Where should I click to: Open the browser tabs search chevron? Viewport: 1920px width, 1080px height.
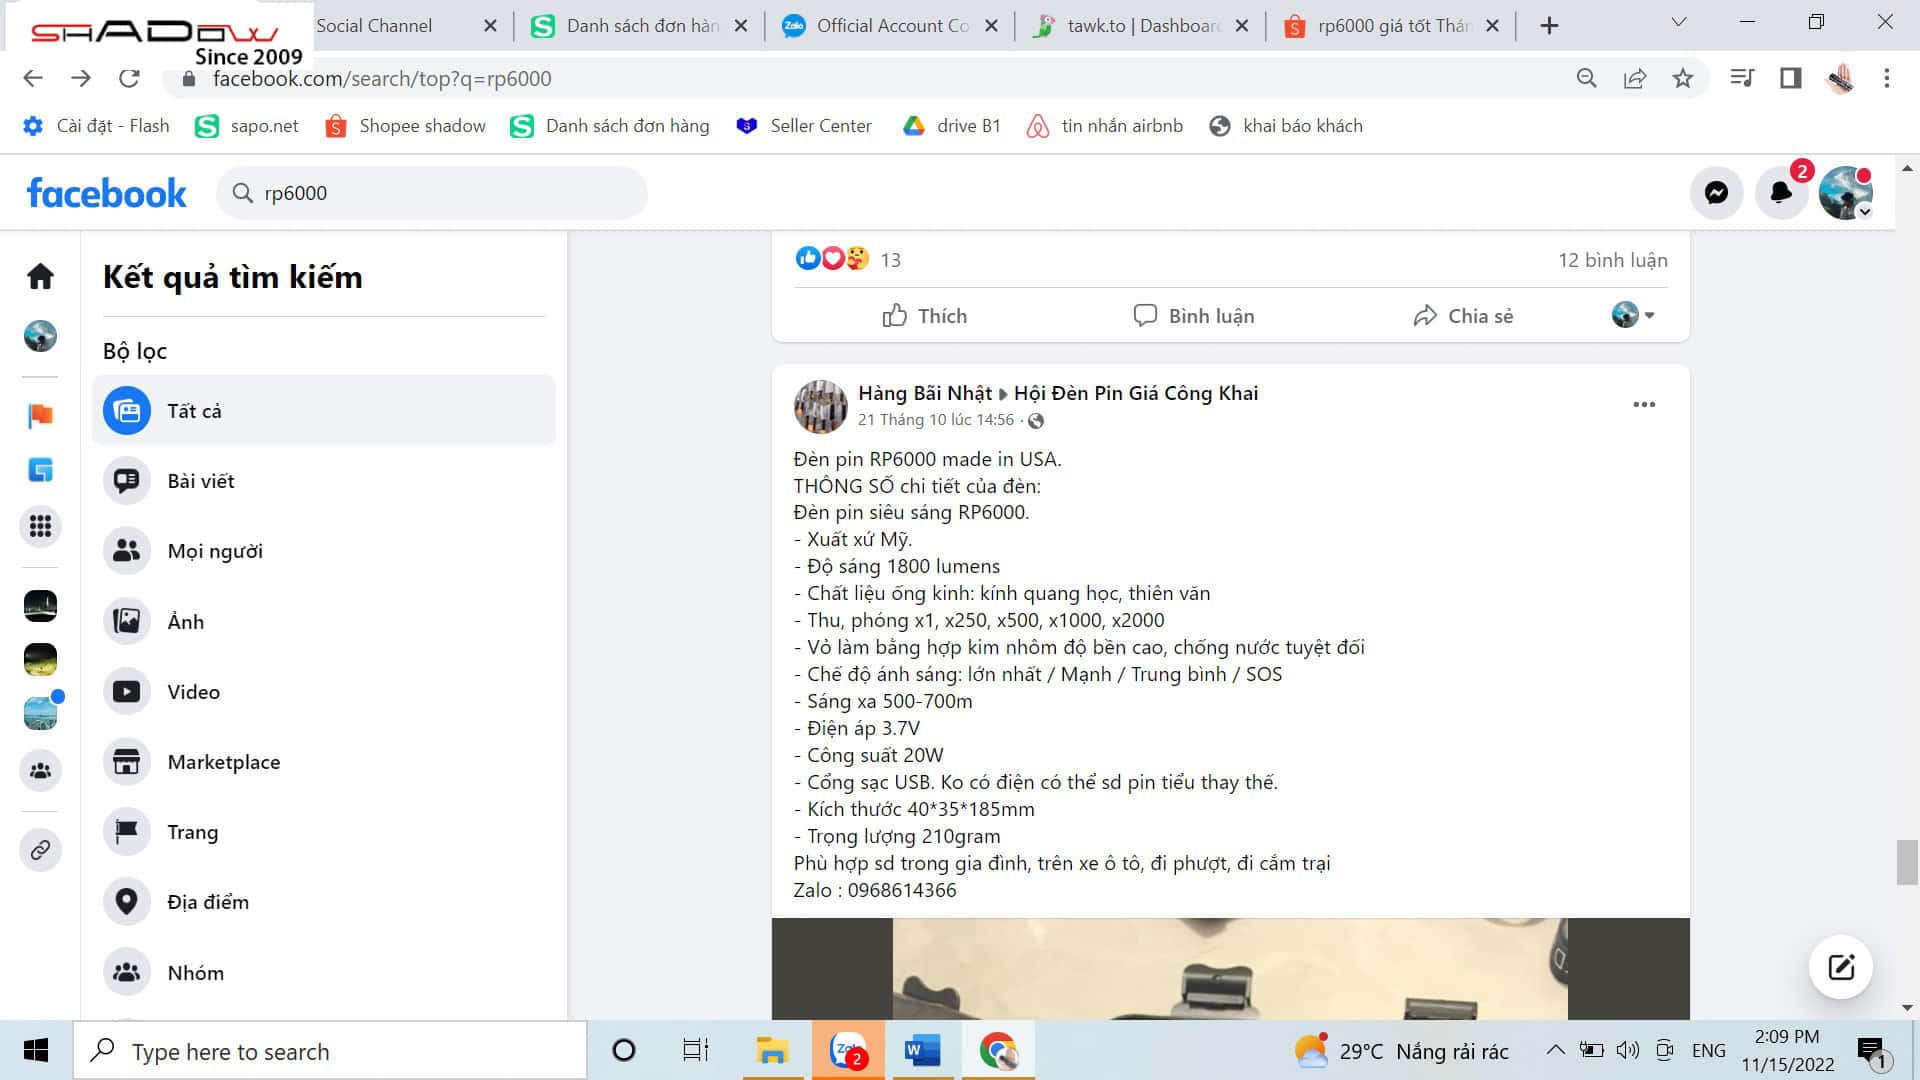[1678, 21]
